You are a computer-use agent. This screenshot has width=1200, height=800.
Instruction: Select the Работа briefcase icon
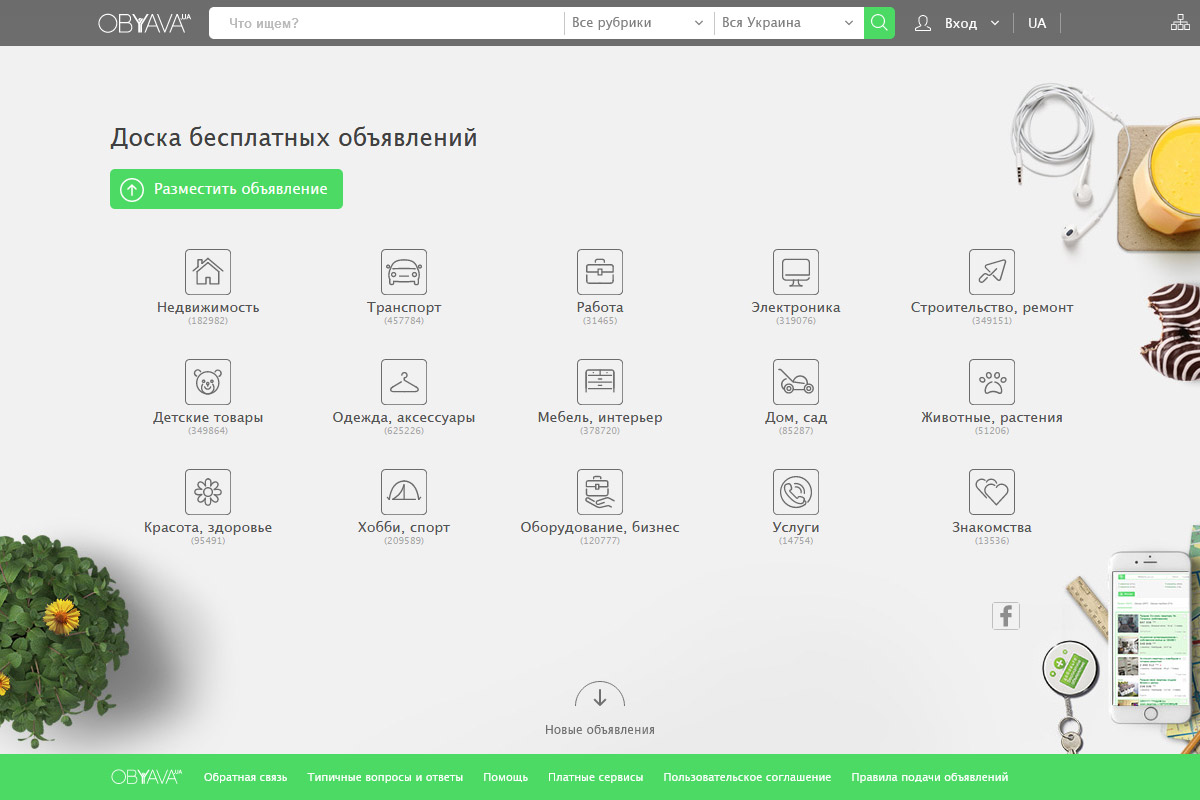600,272
